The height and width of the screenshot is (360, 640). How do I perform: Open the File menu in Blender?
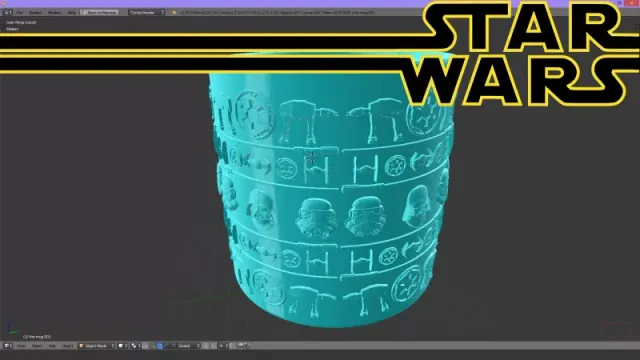click(19, 13)
